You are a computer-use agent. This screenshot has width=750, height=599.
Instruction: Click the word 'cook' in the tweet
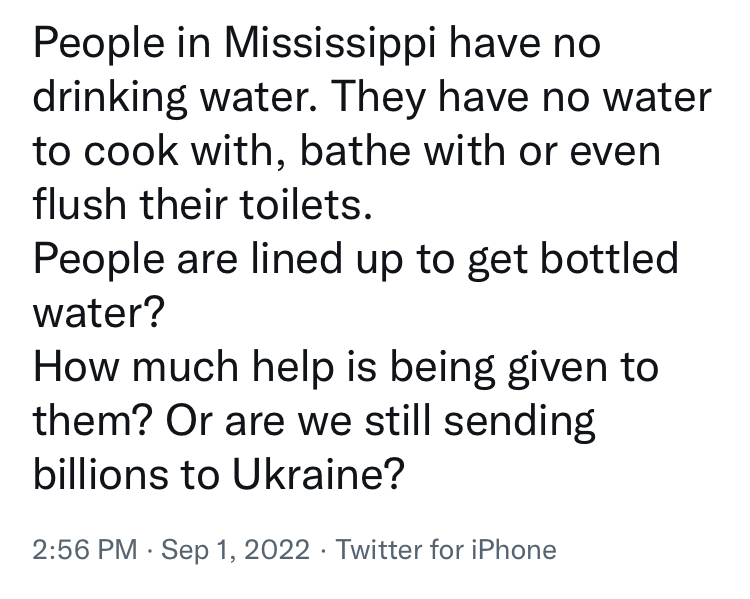[x=131, y=151]
